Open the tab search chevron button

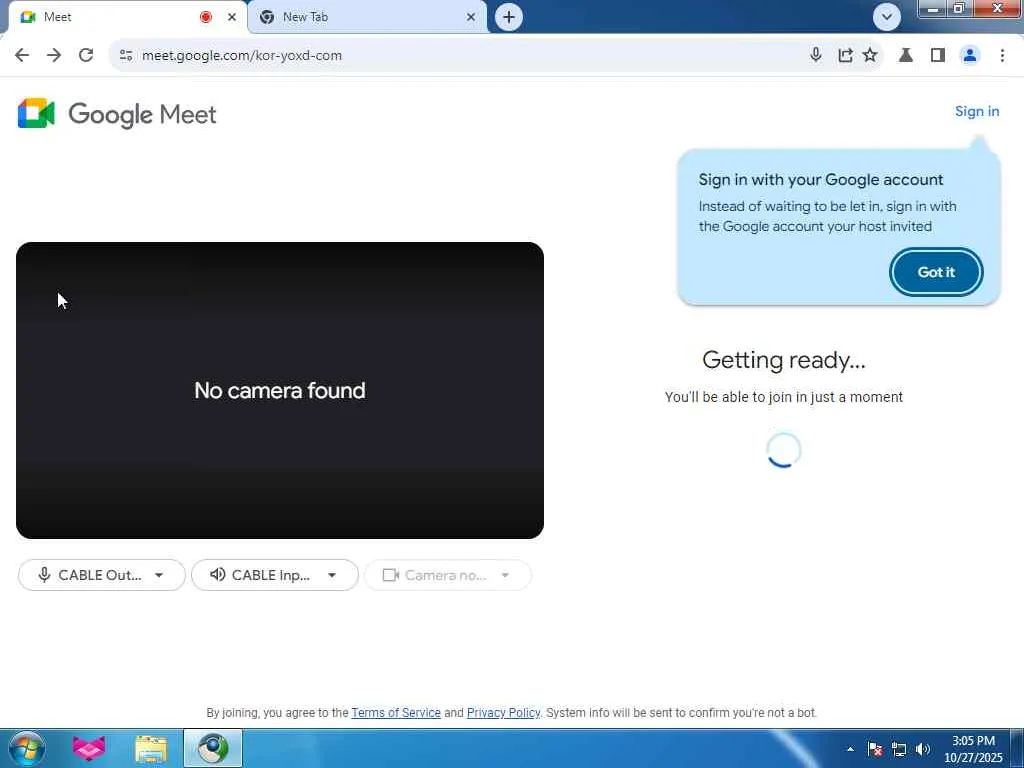click(886, 17)
